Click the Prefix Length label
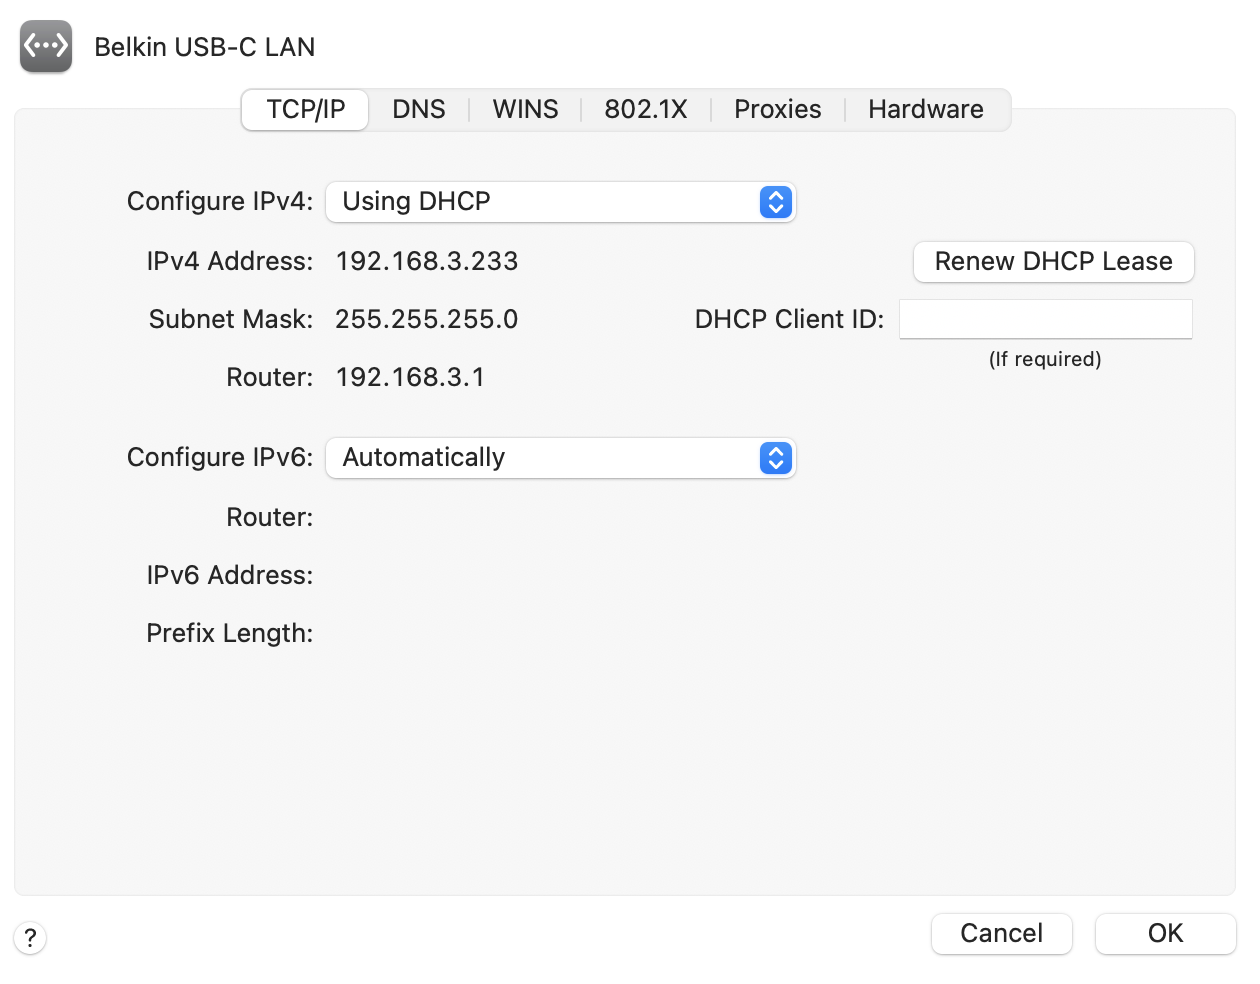The height and width of the screenshot is (984, 1260). coord(230,634)
